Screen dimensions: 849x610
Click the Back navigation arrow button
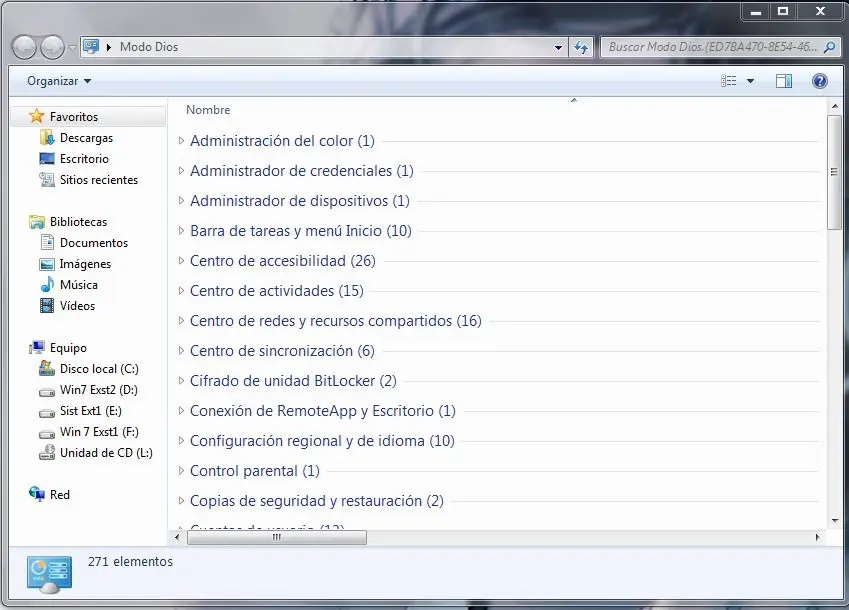point(24,47)
